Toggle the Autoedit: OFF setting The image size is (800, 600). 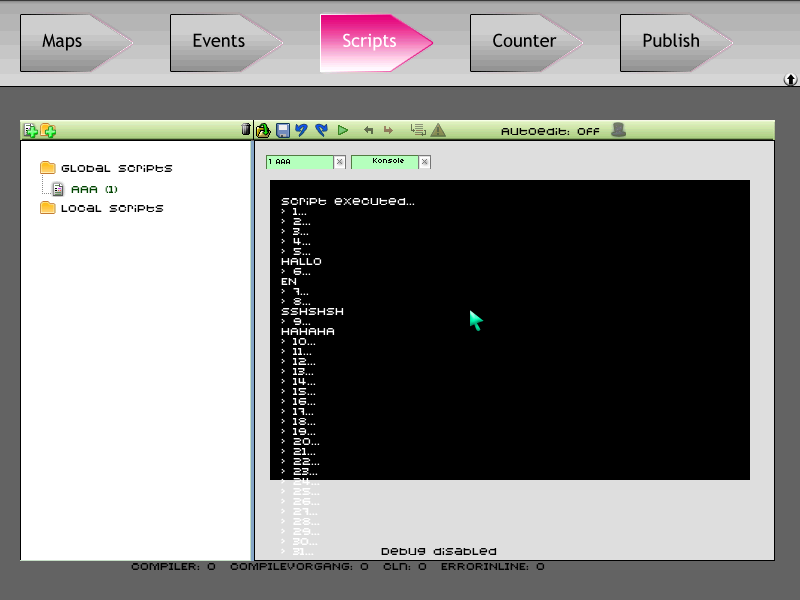pos(550,131)
